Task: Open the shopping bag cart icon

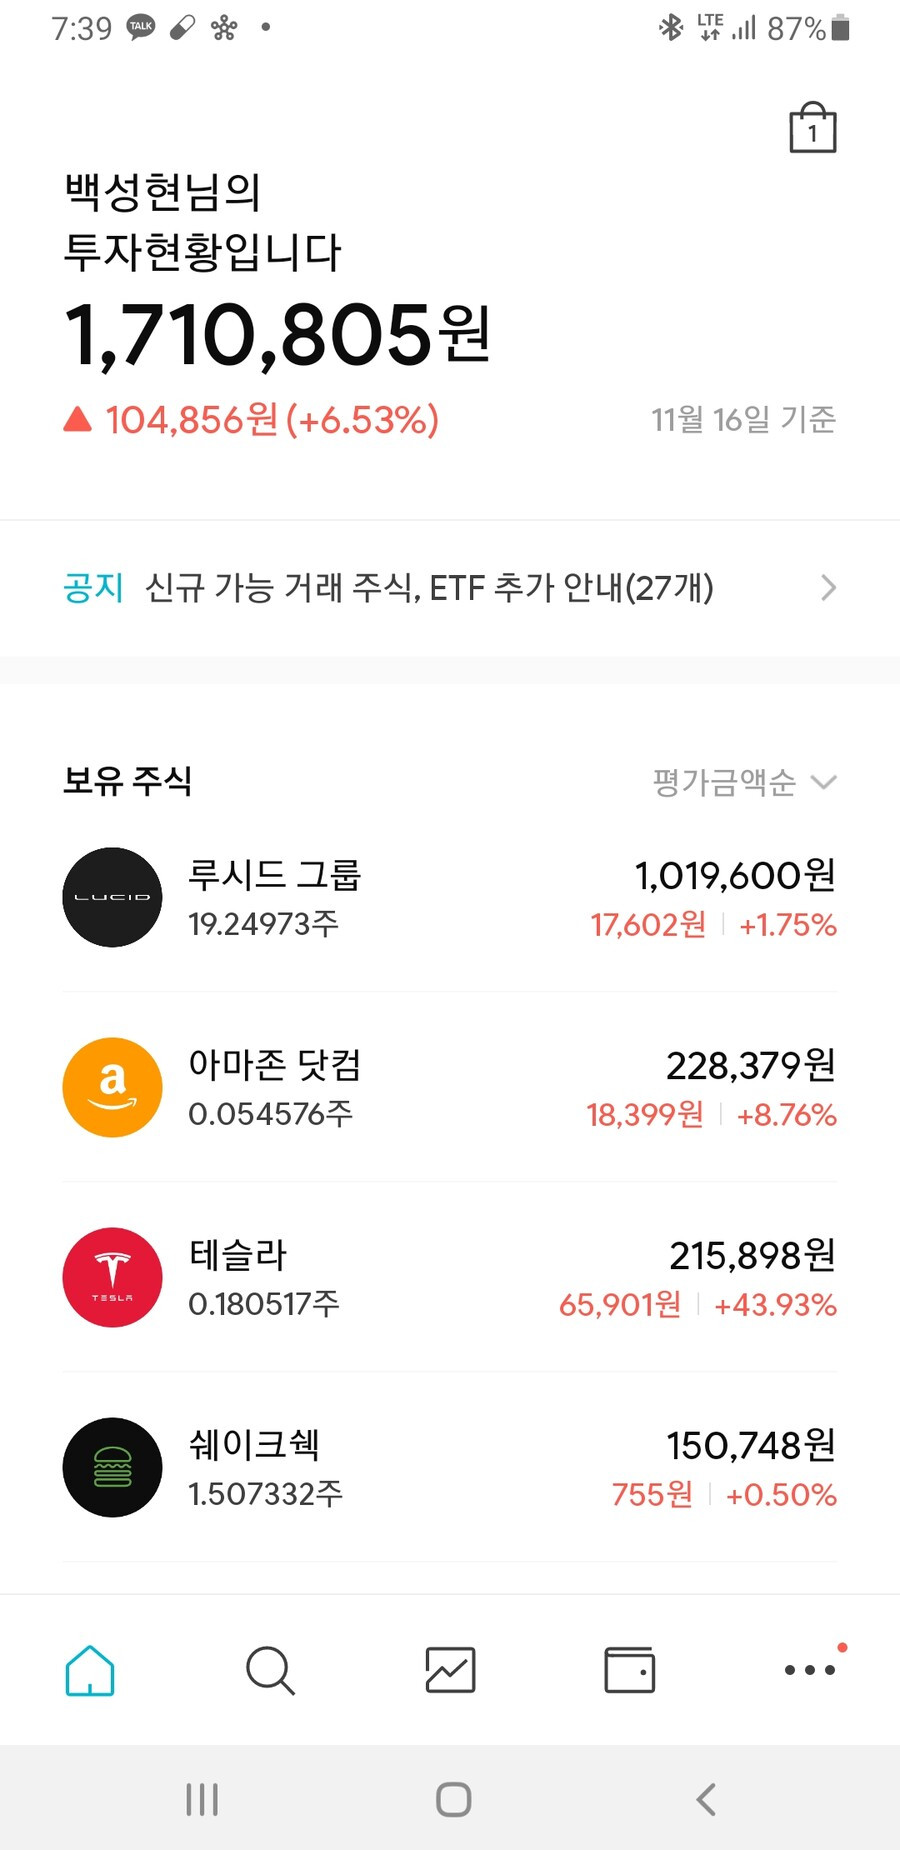Action: [812, 127]
